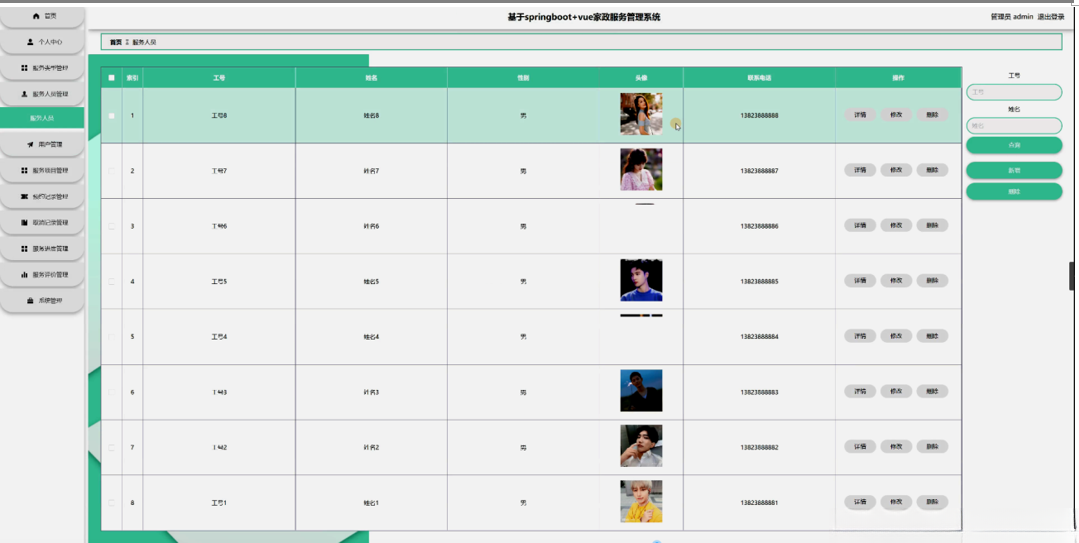This screenshot has width=1079, height=543.
Task: Open 详情 for row 工号2
Action: click(x=860, y=447)
